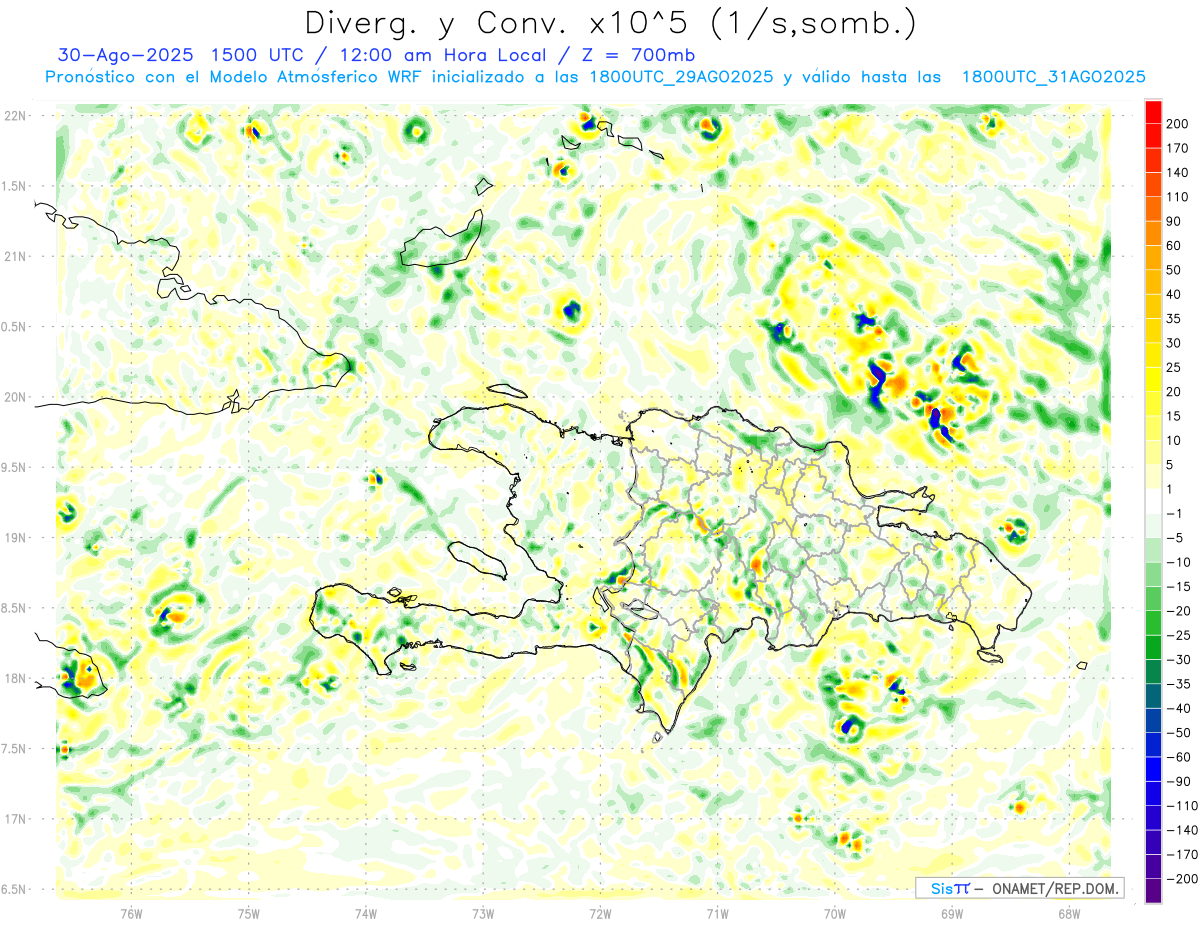Click the colorbar value '-110'

tap(1182, 806)
